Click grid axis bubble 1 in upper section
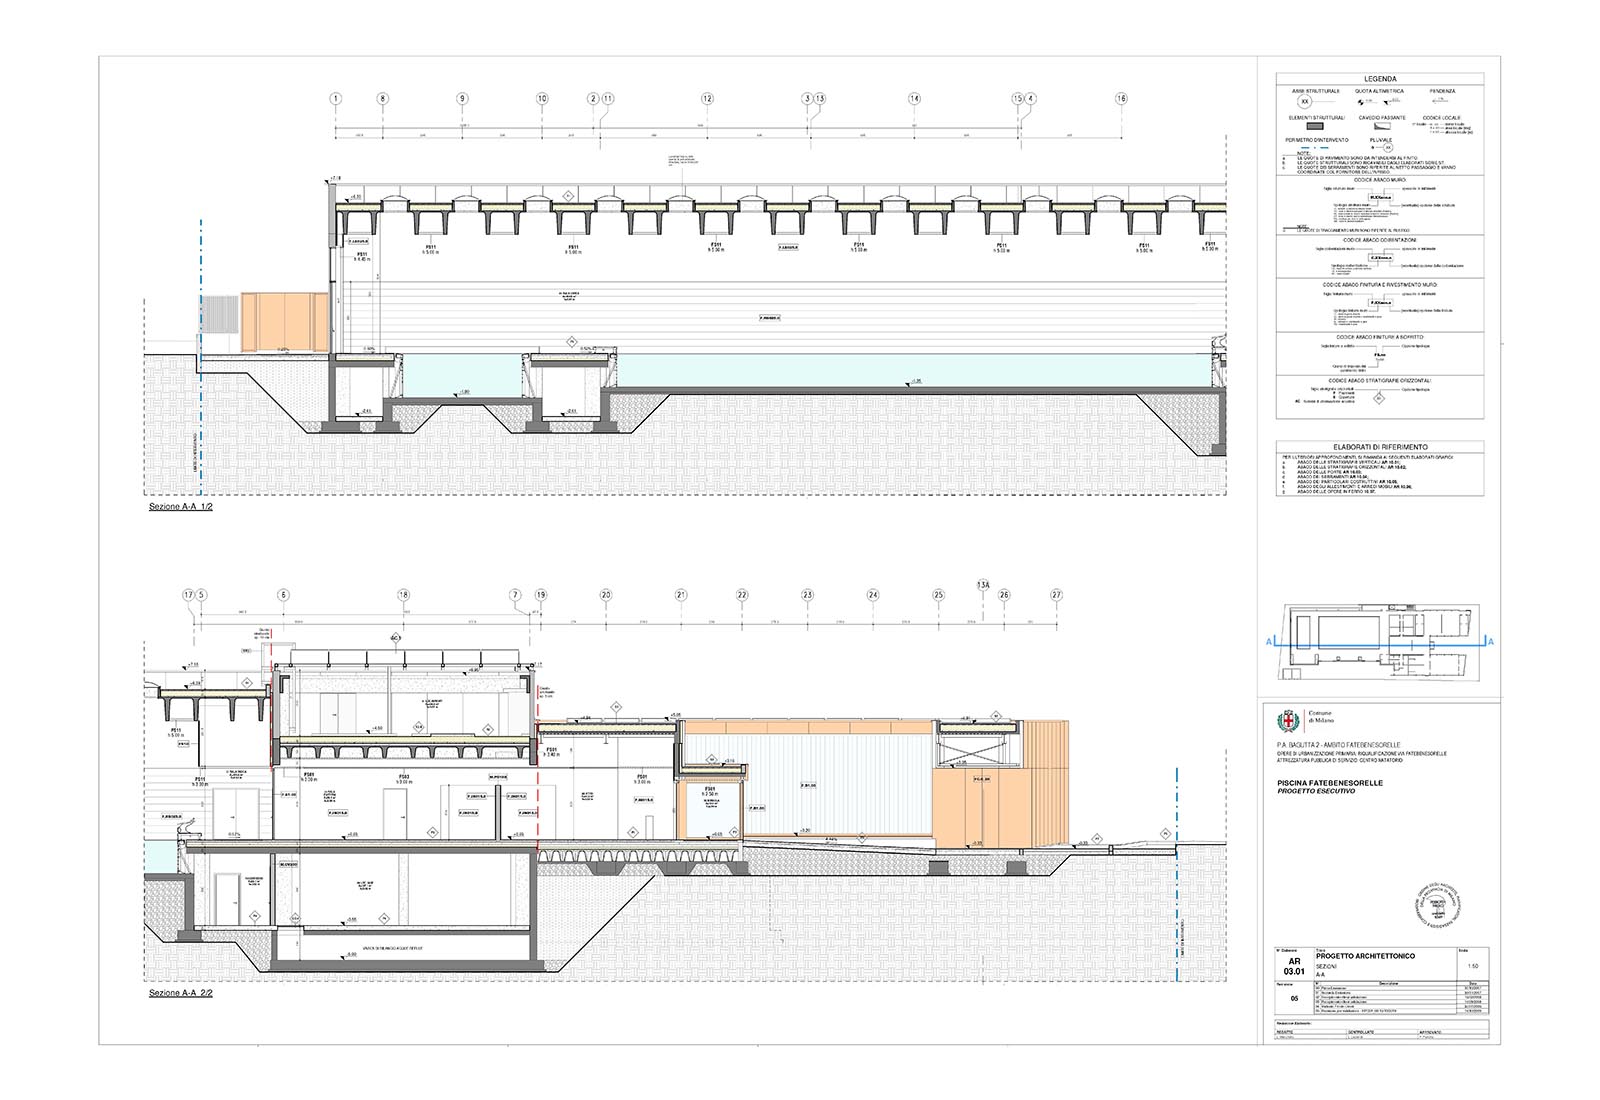 (x=335, y=99)
